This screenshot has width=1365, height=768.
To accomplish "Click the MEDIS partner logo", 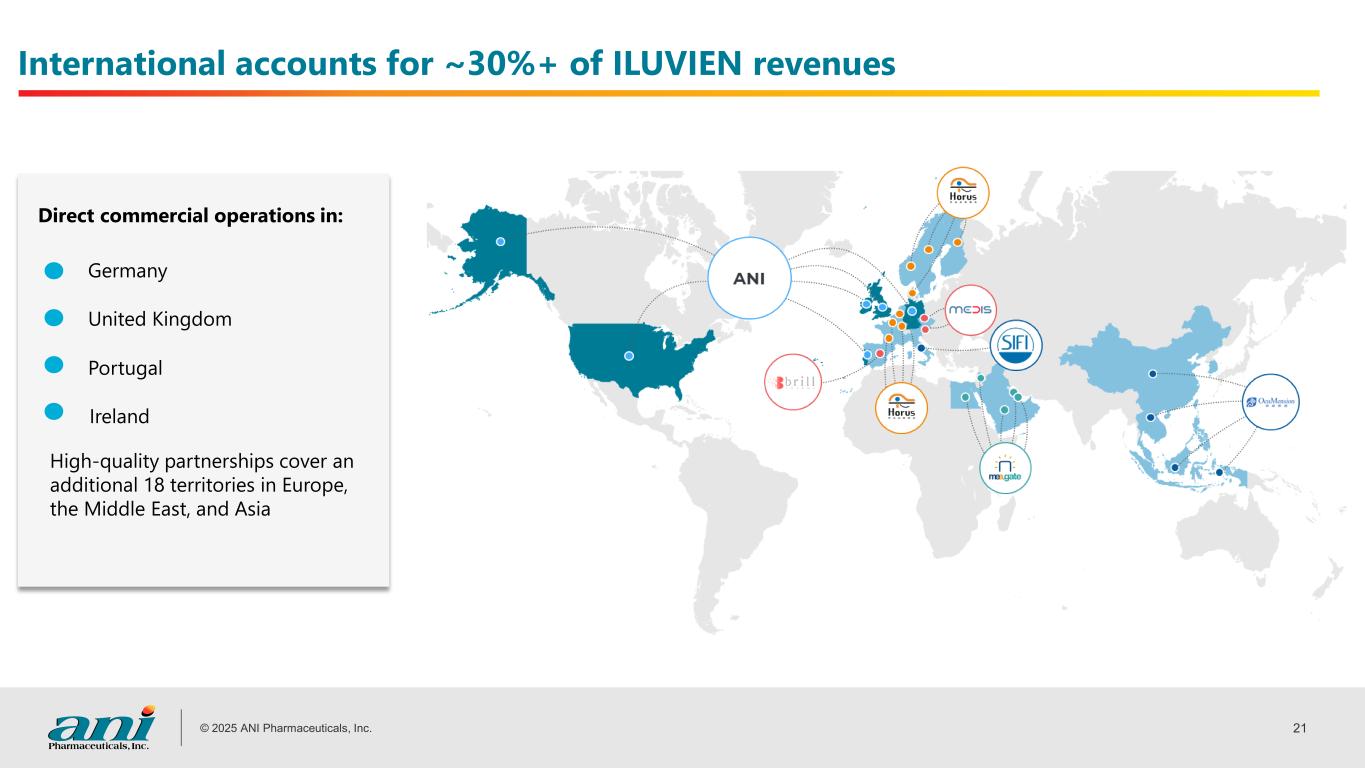I will point(968,309).
